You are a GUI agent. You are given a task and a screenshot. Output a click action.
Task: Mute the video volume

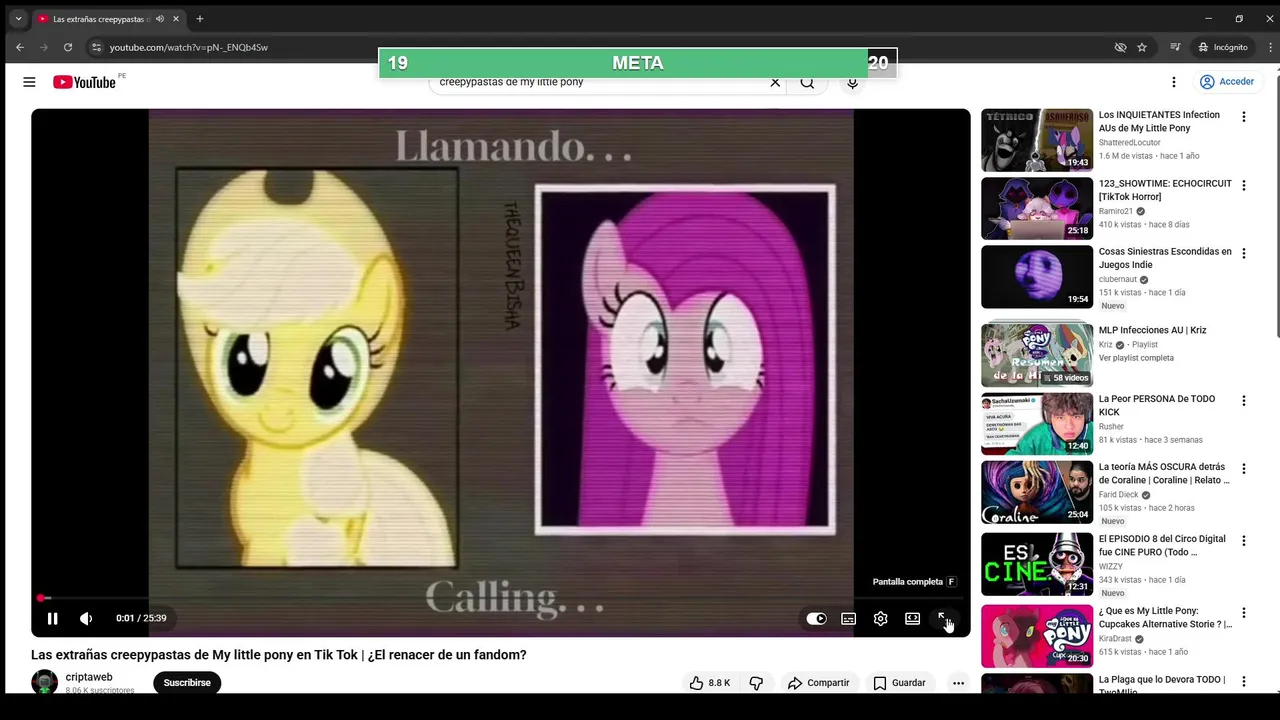coord(86,618)
